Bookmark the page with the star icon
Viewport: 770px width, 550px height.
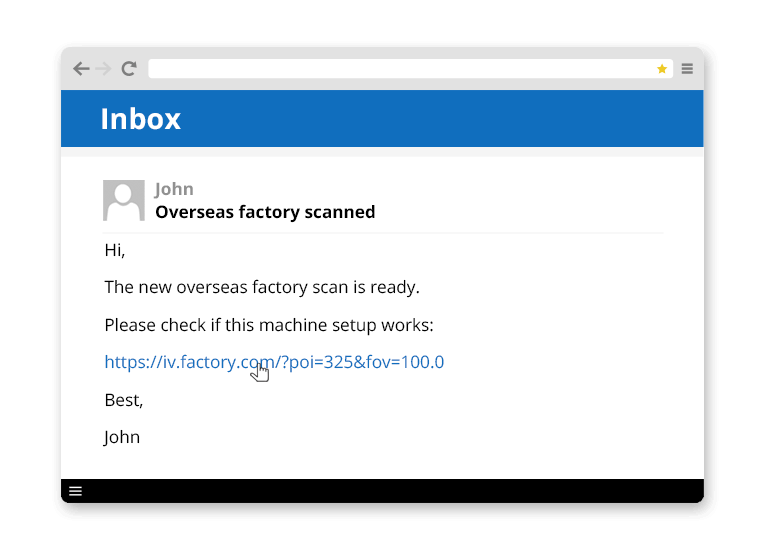point(662,69)
